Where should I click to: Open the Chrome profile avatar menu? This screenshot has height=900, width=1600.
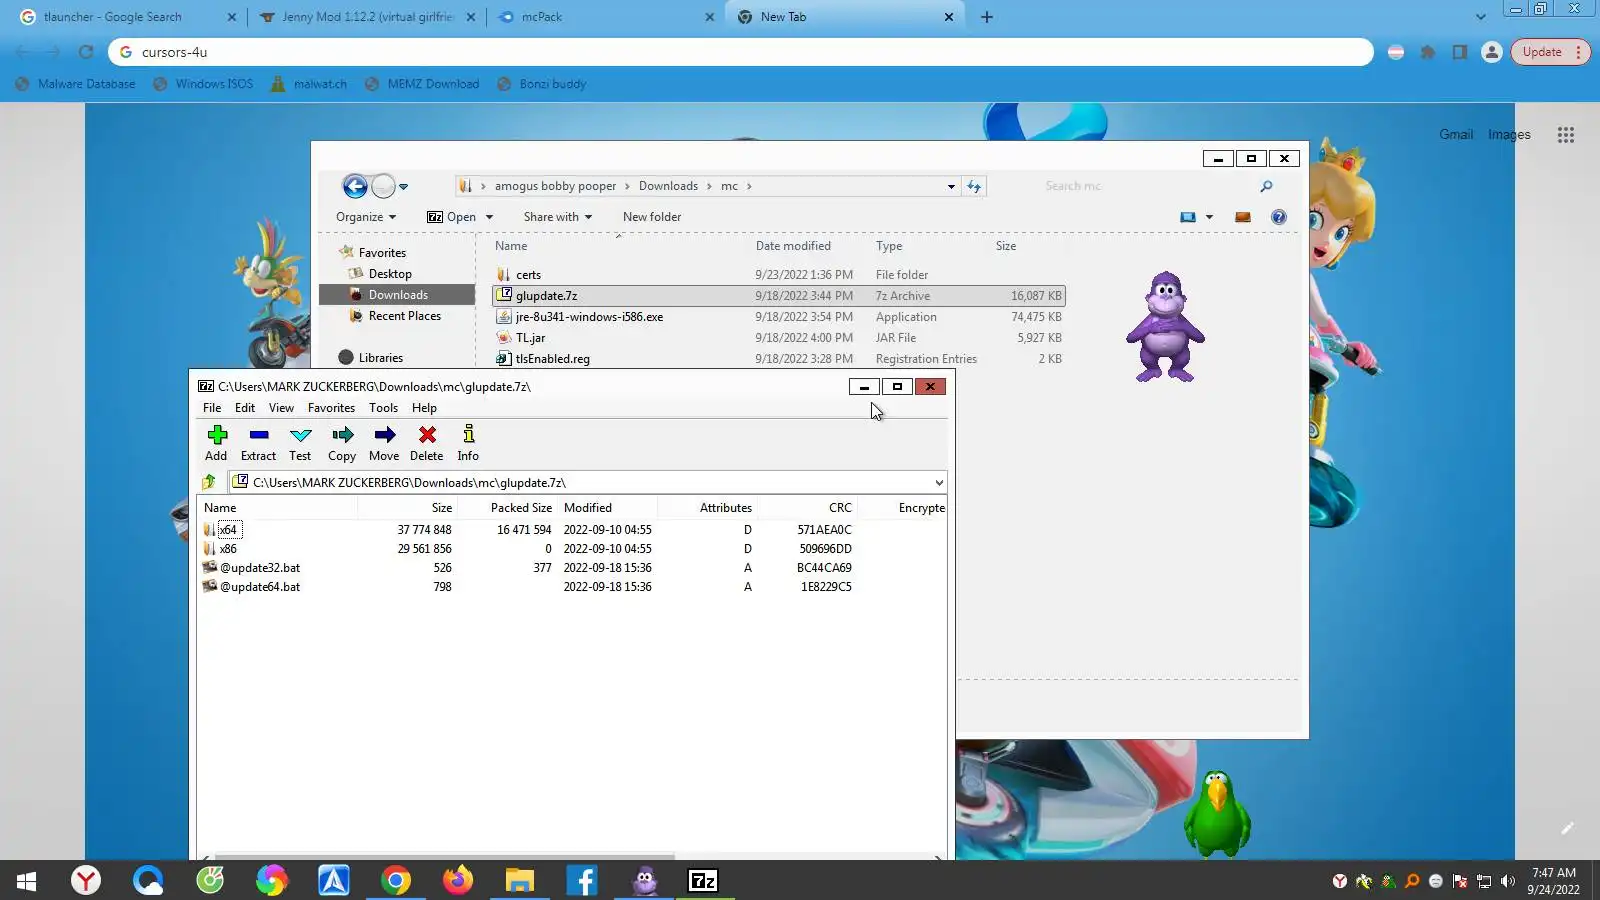point(1492,52)
